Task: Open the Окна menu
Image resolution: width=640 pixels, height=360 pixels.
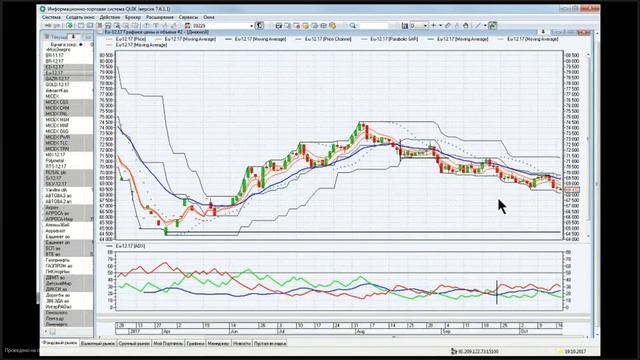Action: pyautogui.click(x=209, y=17)
